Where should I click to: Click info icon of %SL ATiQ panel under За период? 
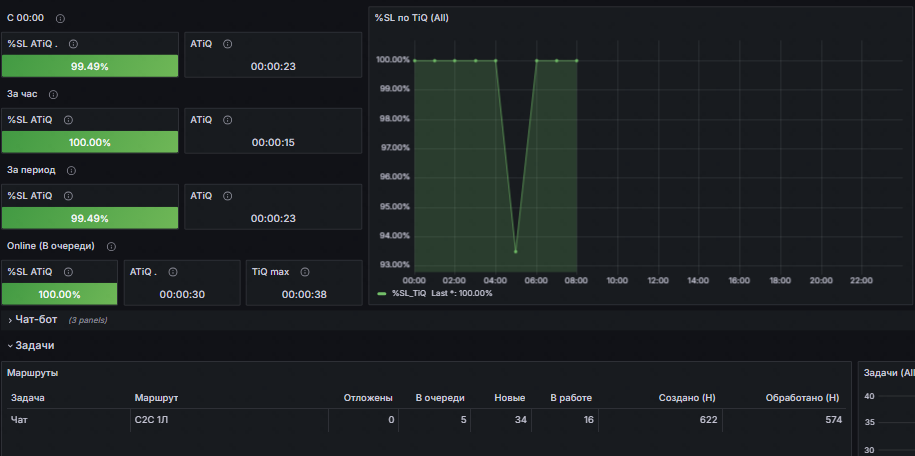68,196
